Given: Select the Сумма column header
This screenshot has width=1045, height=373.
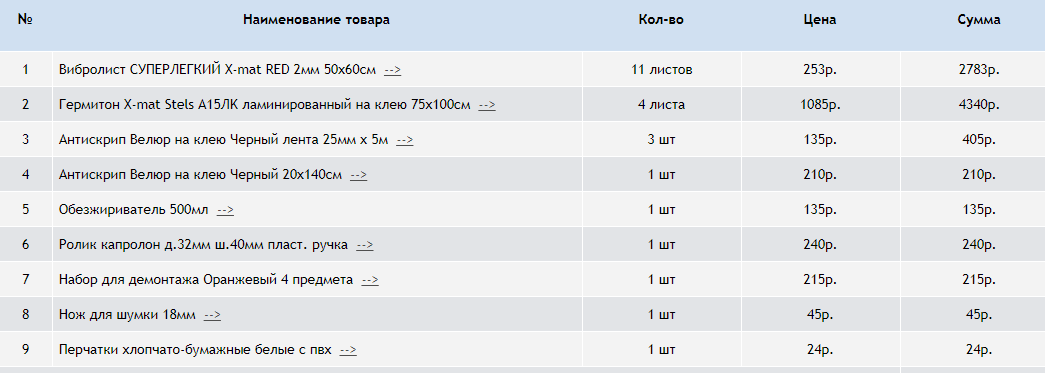Looking at the screenshot, I should pyautogui.click(x=979, y=20).
